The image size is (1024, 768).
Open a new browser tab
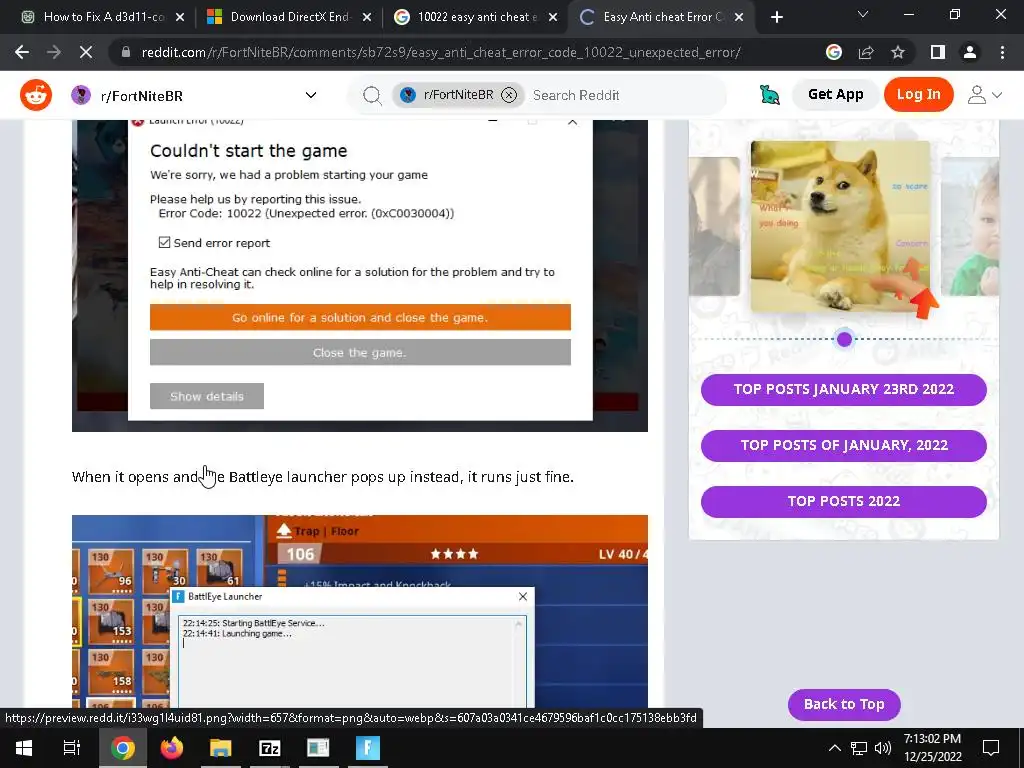pyautogui.click(x=776, y=17)
